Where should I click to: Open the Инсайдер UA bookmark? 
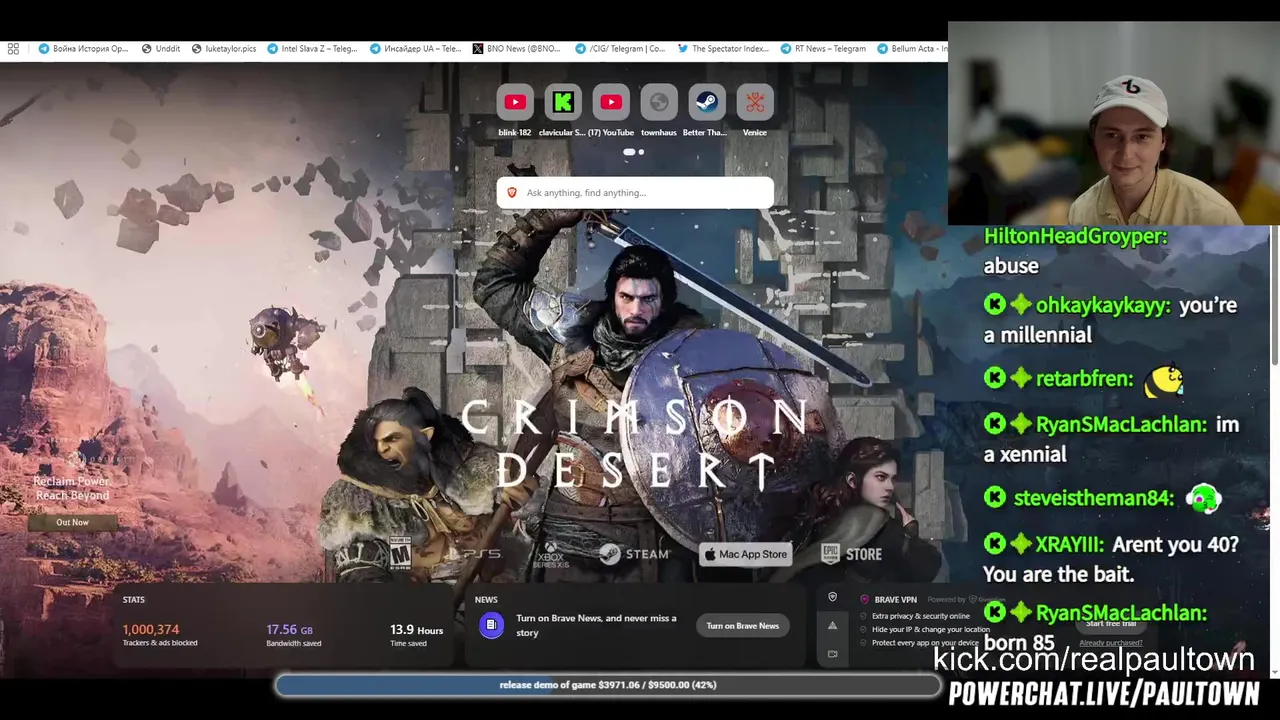[416, 48]
